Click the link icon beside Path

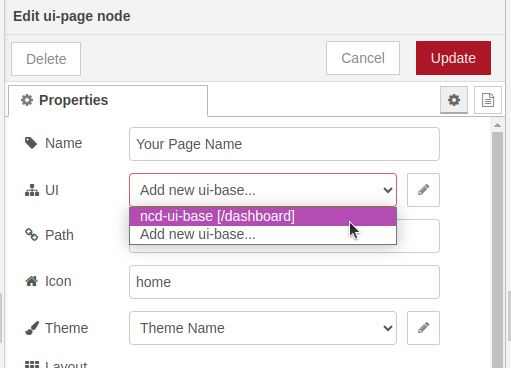tap(32, 234)
